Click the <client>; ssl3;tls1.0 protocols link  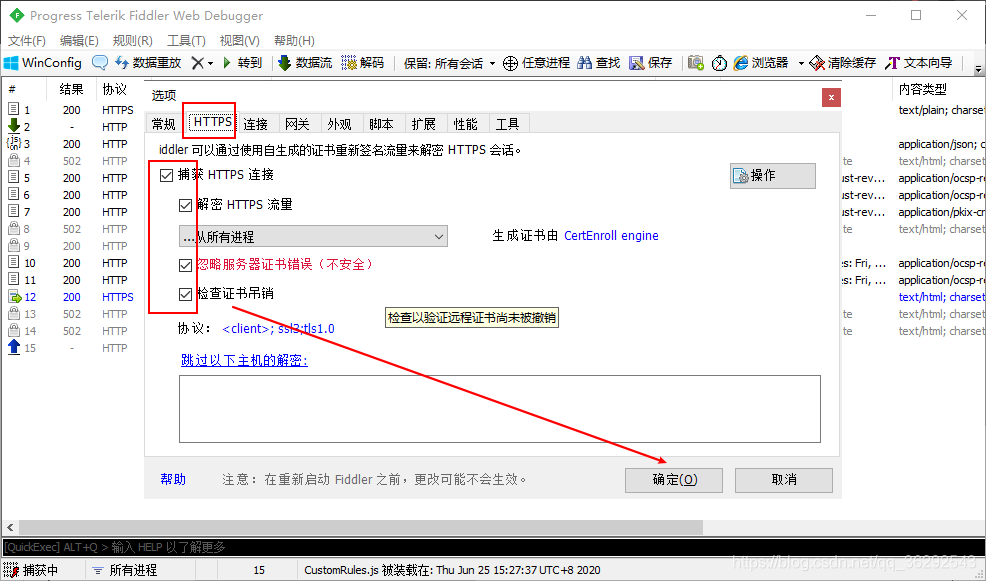click(x=279, y=329)
